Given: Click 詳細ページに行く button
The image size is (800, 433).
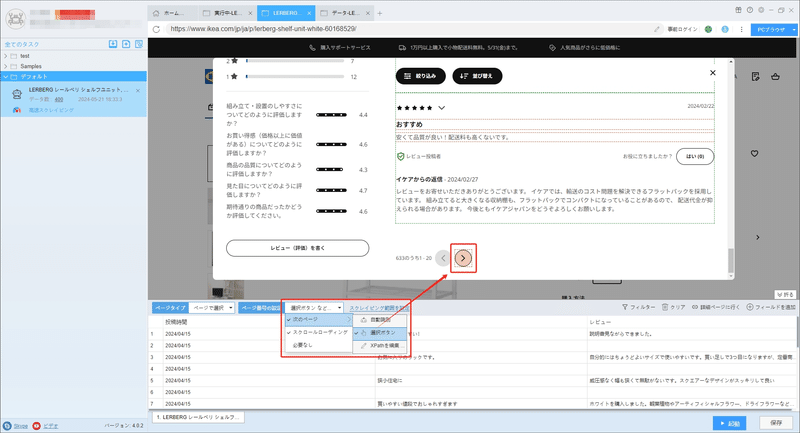Looking at the screenshot, I should pos(715,307).
